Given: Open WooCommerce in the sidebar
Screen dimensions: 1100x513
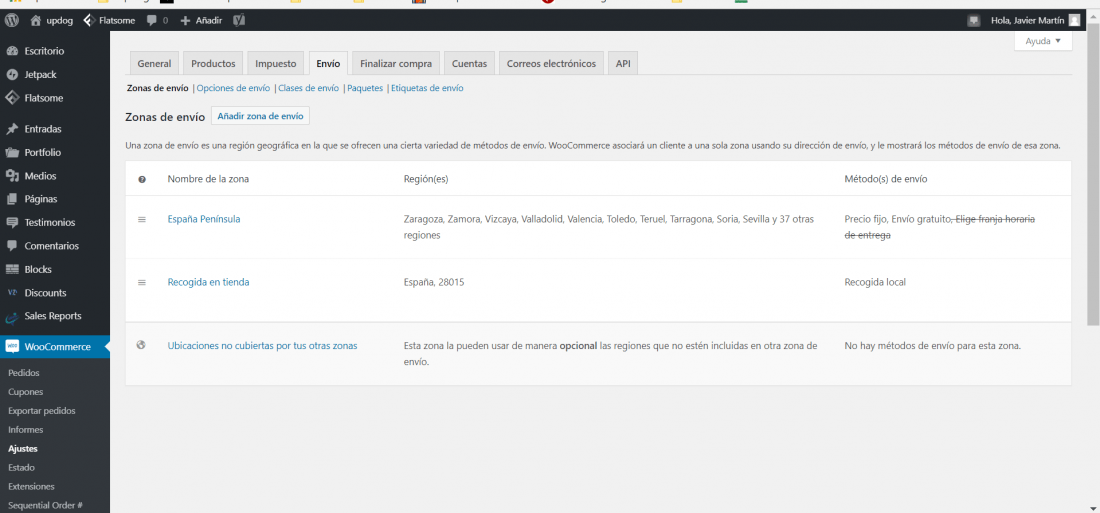Looking at the screenshot, I should pos(55,347).
